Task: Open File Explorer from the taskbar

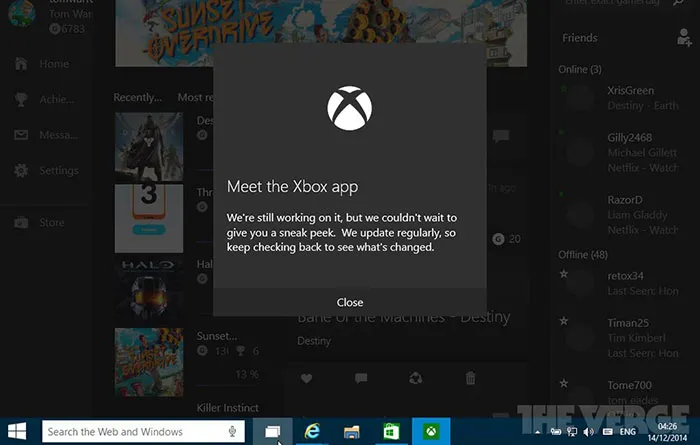Action: 352,432
